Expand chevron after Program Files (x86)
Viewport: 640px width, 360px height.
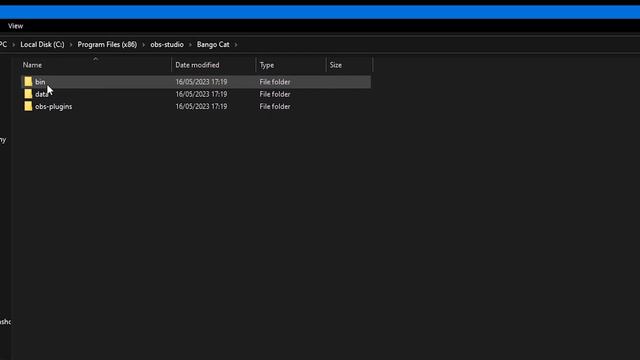(144, 44)
